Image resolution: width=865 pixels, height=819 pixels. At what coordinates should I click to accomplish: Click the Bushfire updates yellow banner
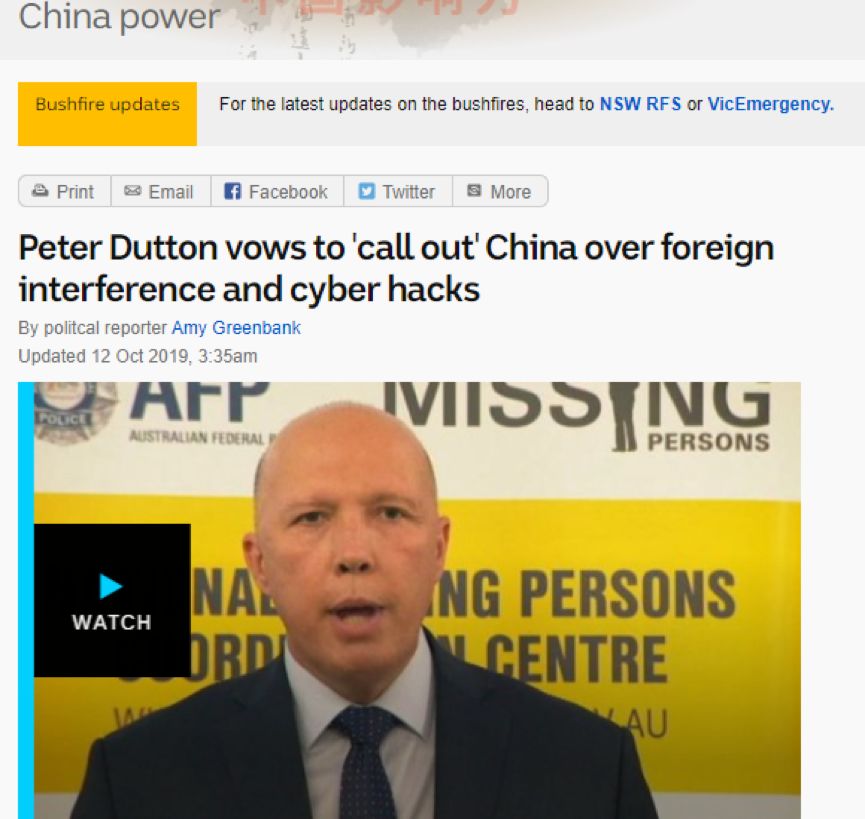pos(107,114)
